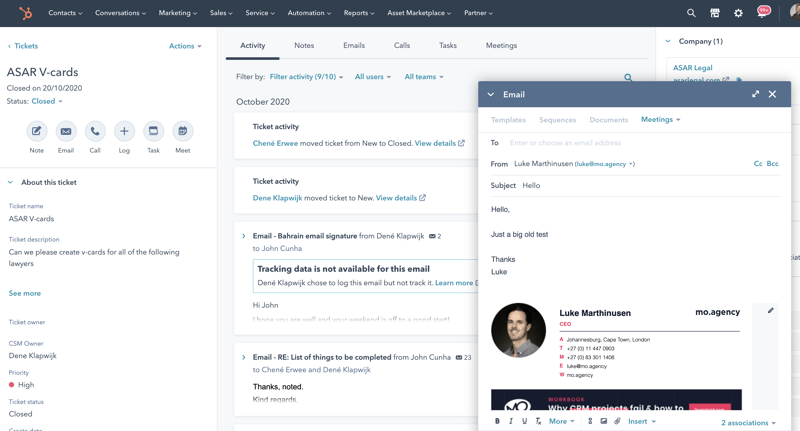This screenshot has width=800, height=431.
Task: Expand RE: List of things email entry
Action: click(243, 358)
